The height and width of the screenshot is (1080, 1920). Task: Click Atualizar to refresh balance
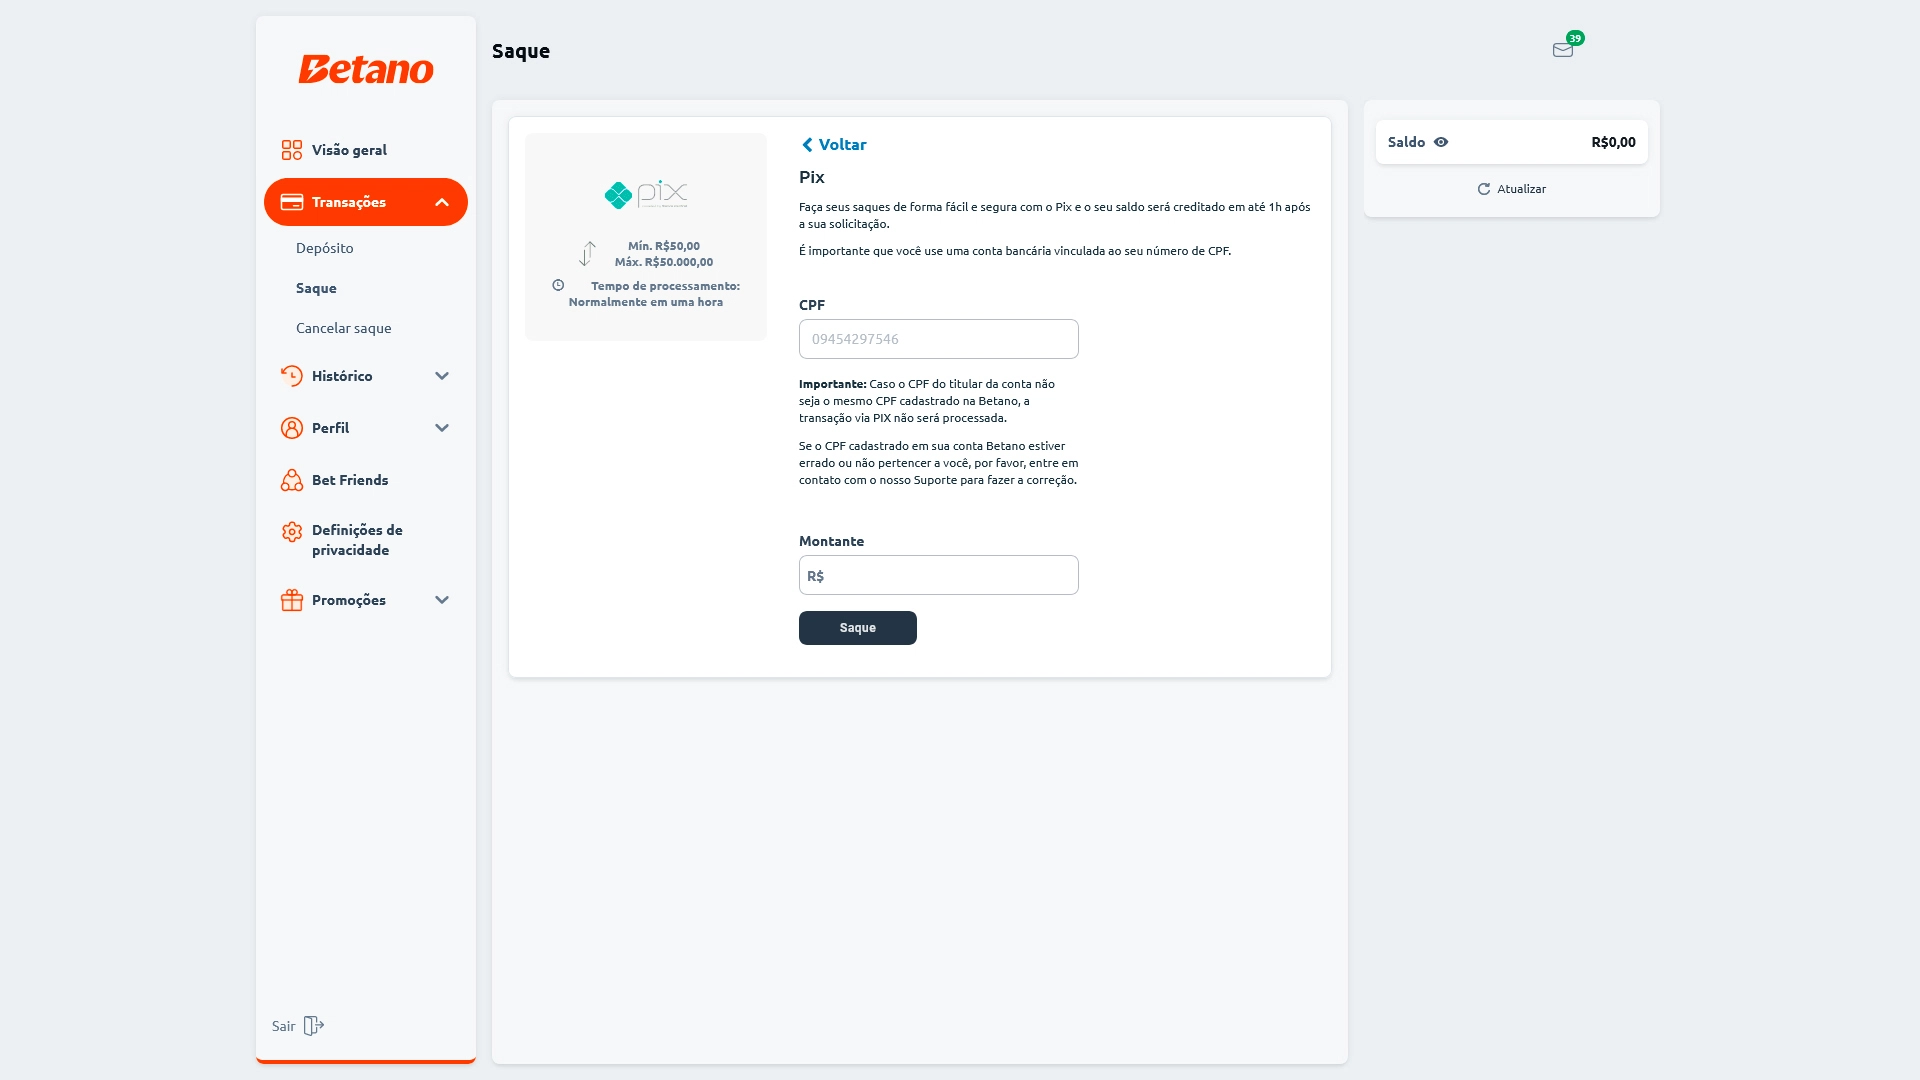pyautogui.click(x=1512, y=189)
